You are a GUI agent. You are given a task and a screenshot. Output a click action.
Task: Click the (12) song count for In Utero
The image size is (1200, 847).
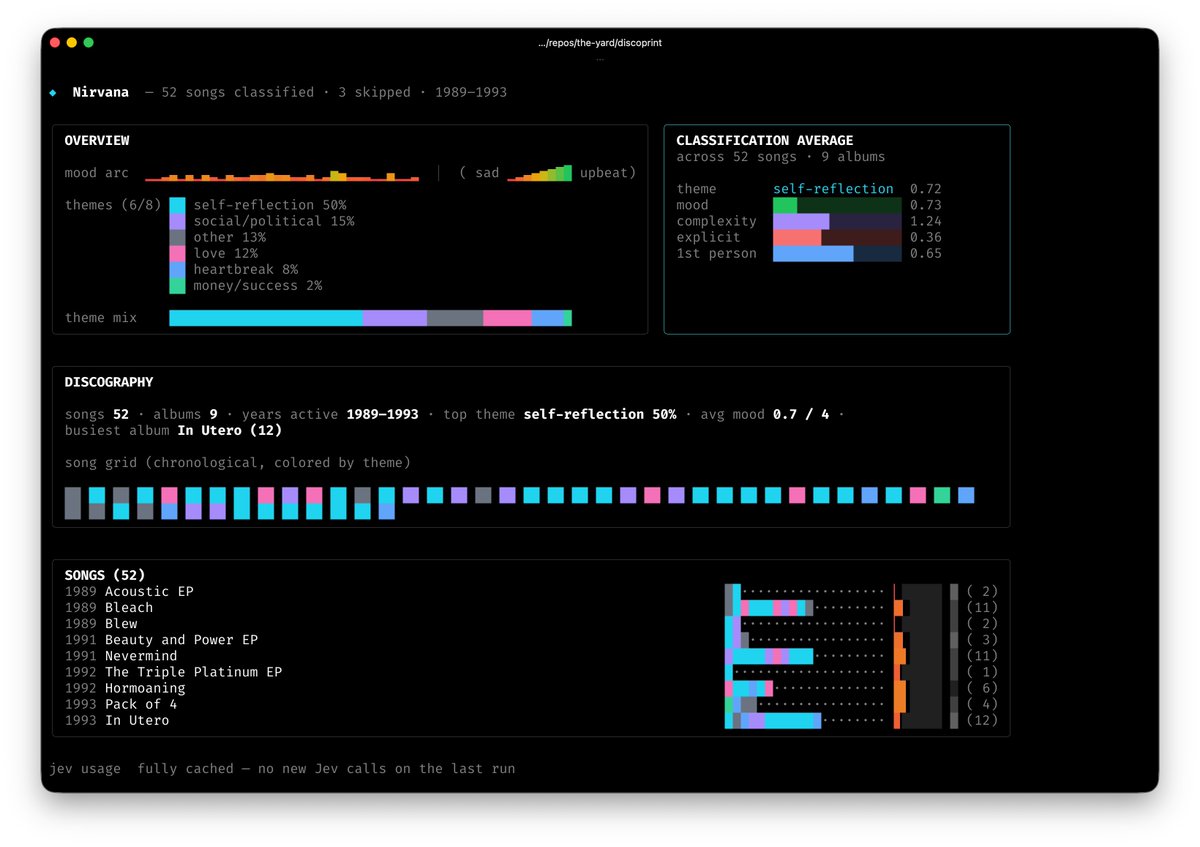982,720
